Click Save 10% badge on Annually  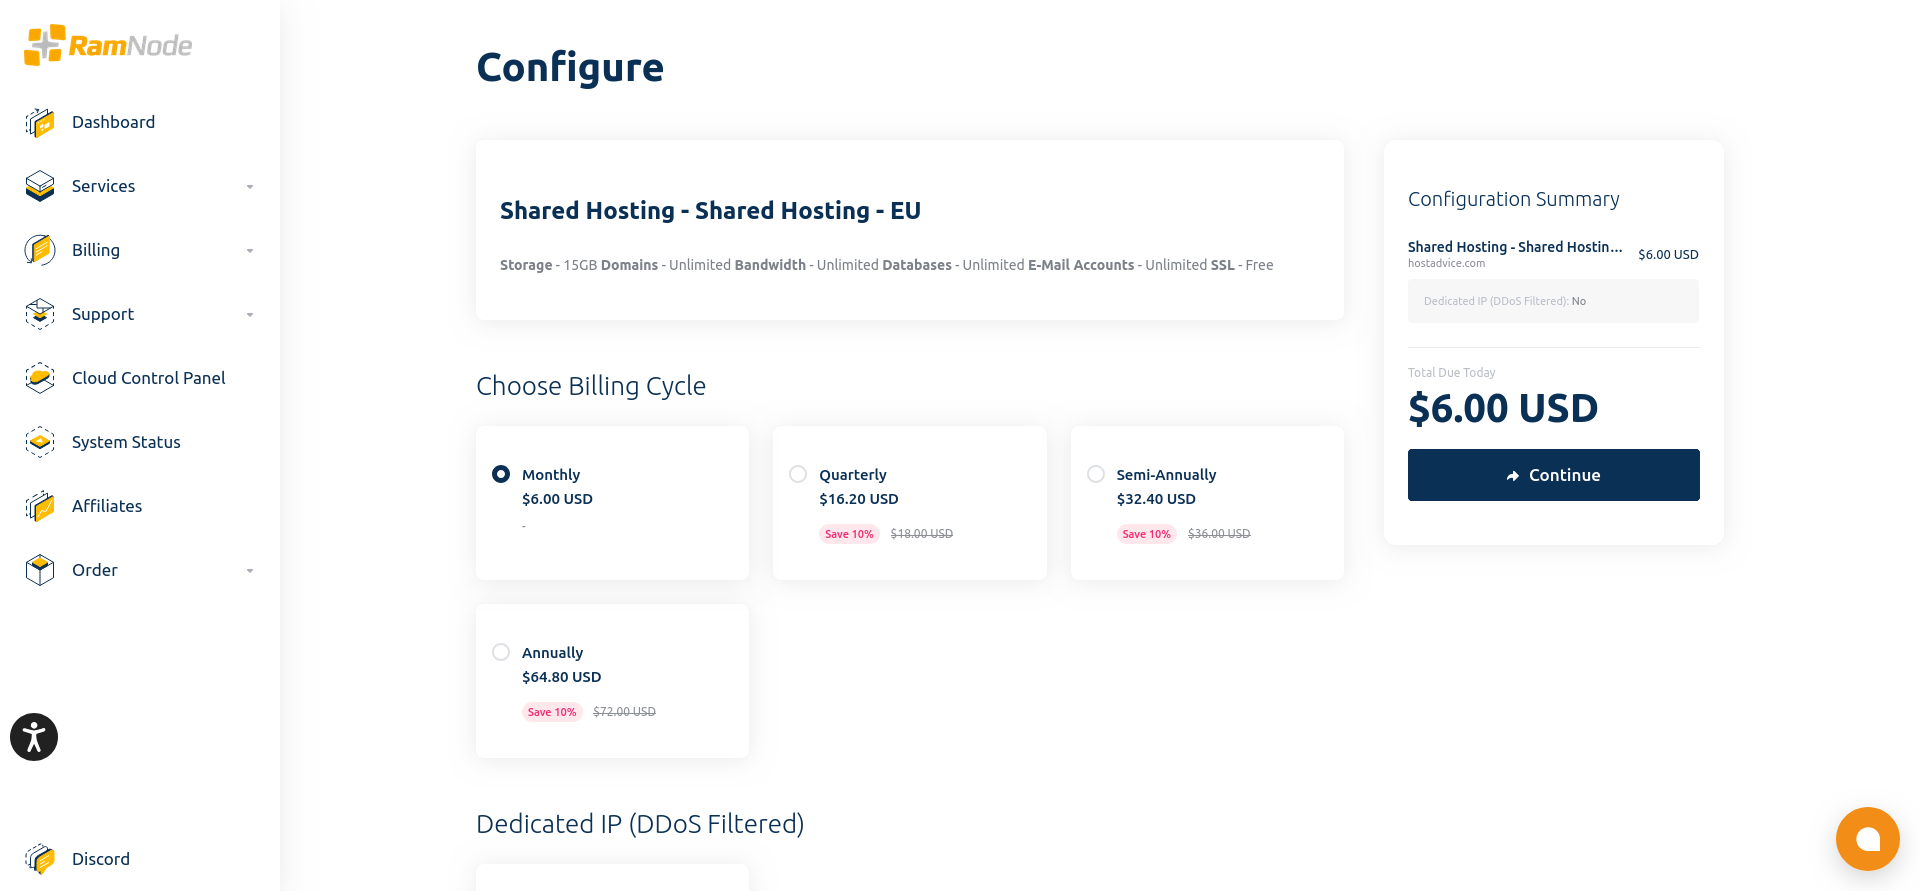coord(552,712)
